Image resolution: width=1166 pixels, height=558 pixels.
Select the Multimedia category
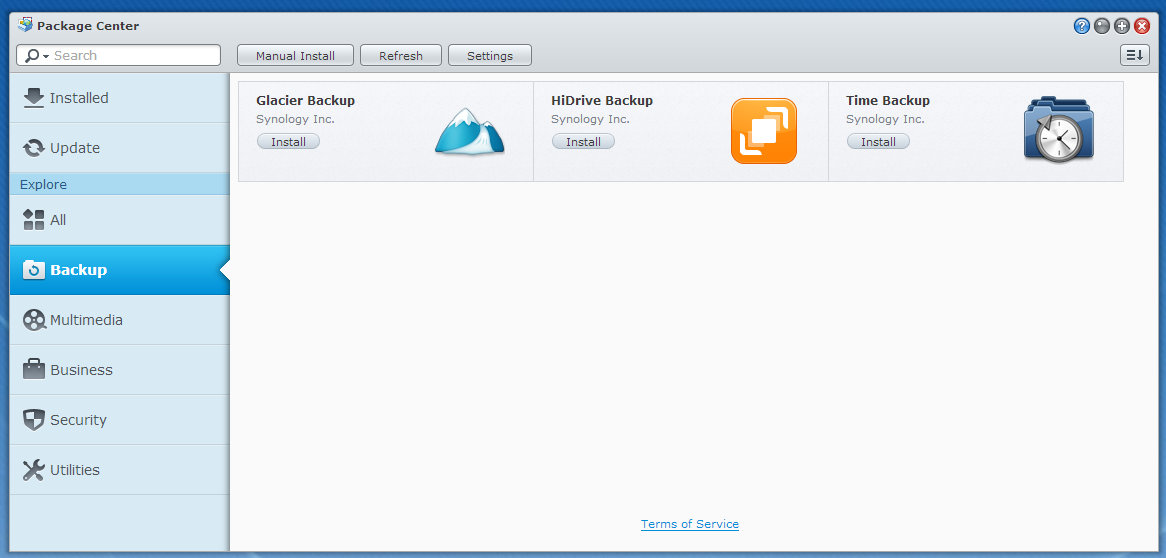tap(120, 320)
